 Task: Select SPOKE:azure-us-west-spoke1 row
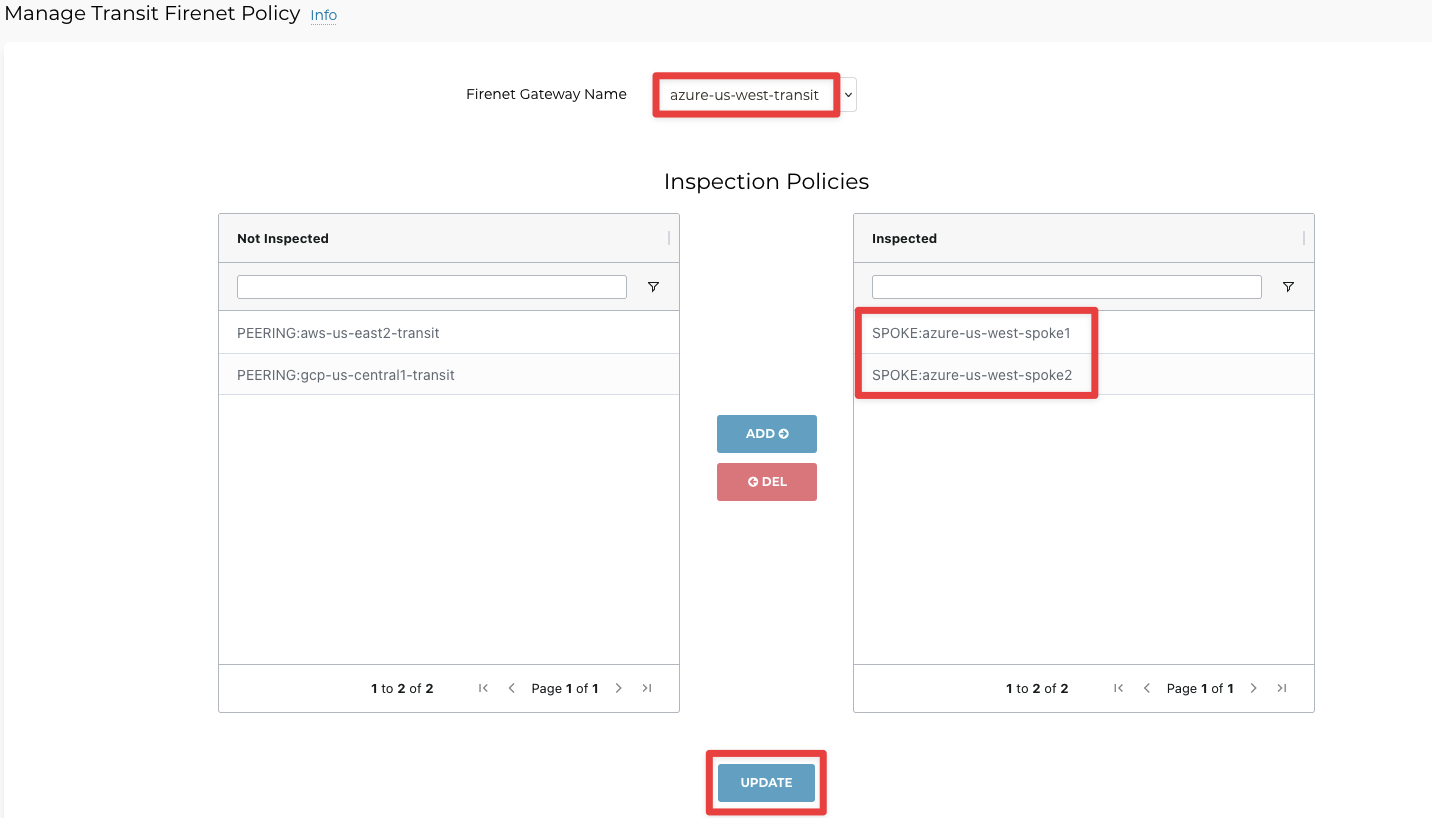point(971,333)
